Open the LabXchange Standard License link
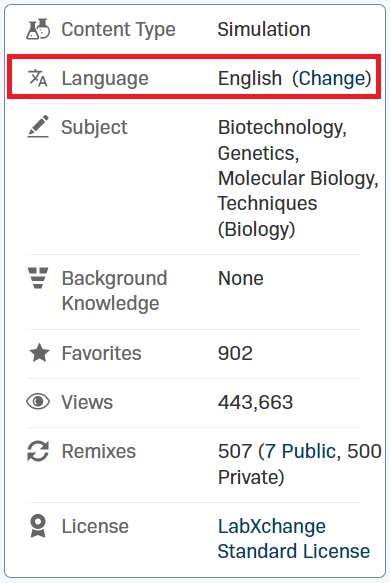 (294, 538)
